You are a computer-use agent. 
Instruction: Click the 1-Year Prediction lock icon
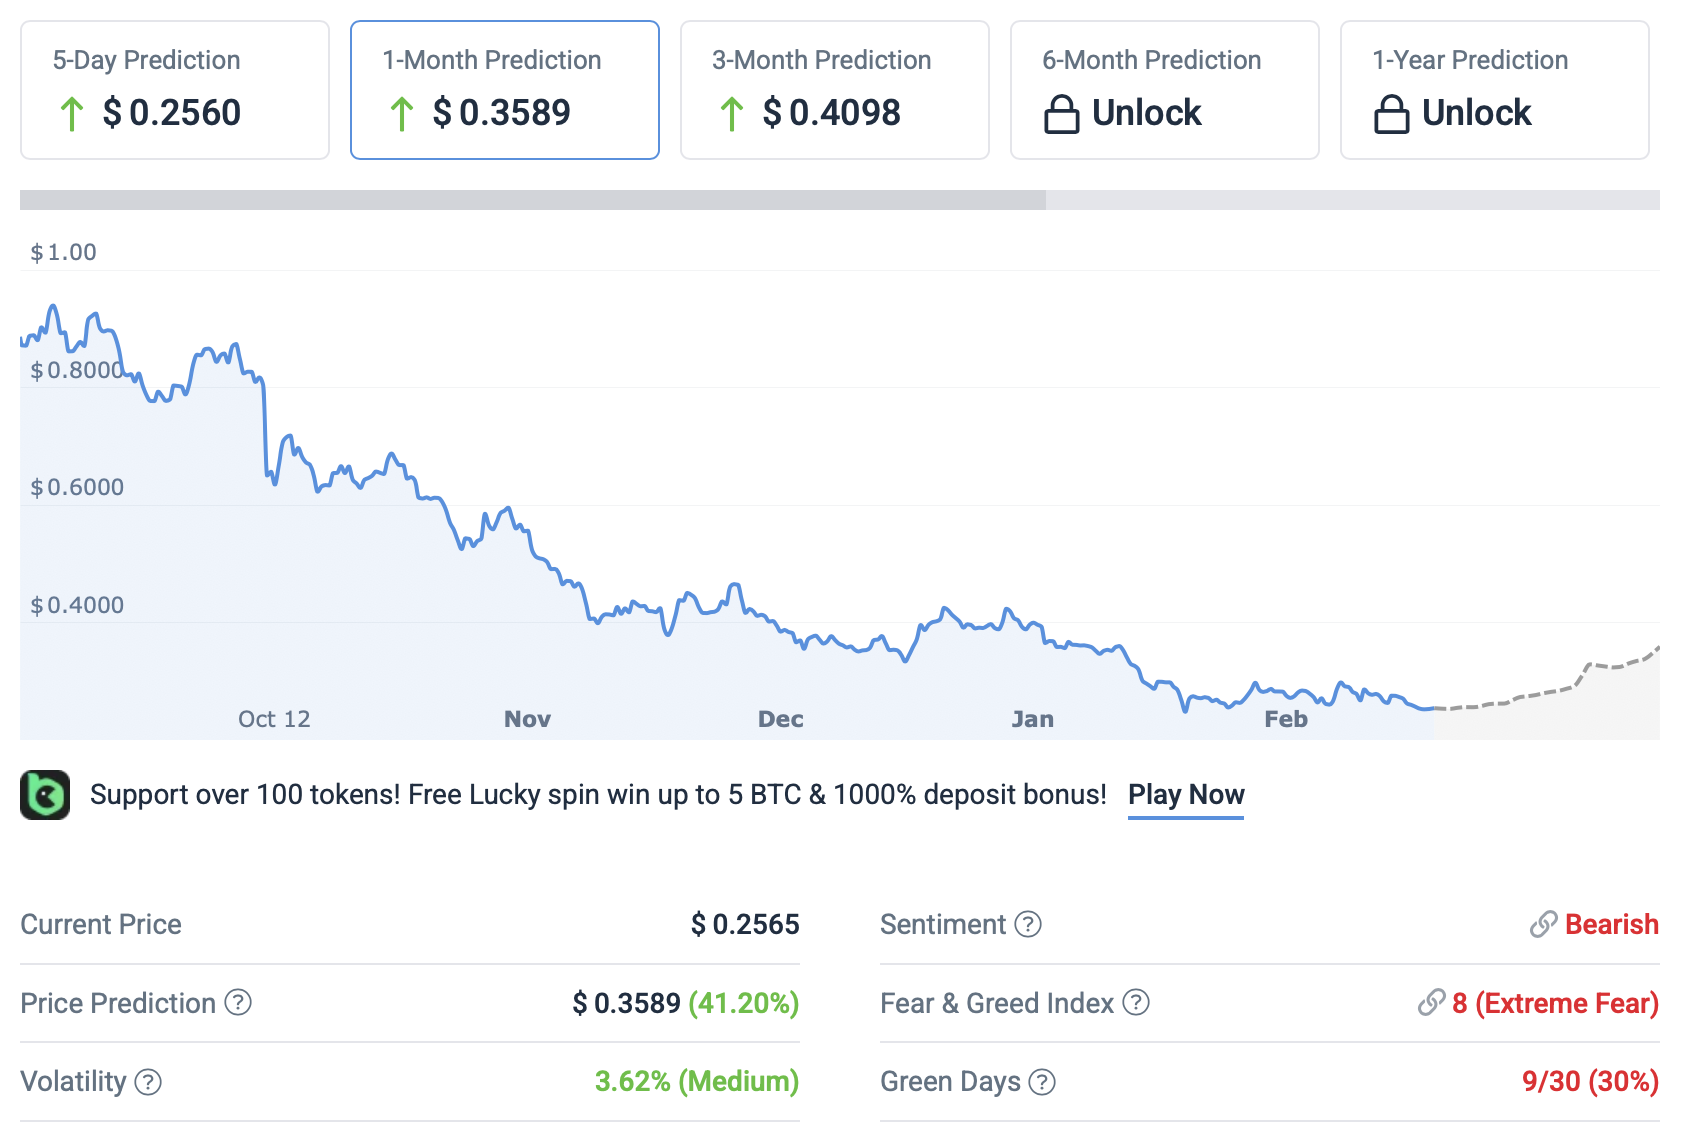[x=1391, y=114]
